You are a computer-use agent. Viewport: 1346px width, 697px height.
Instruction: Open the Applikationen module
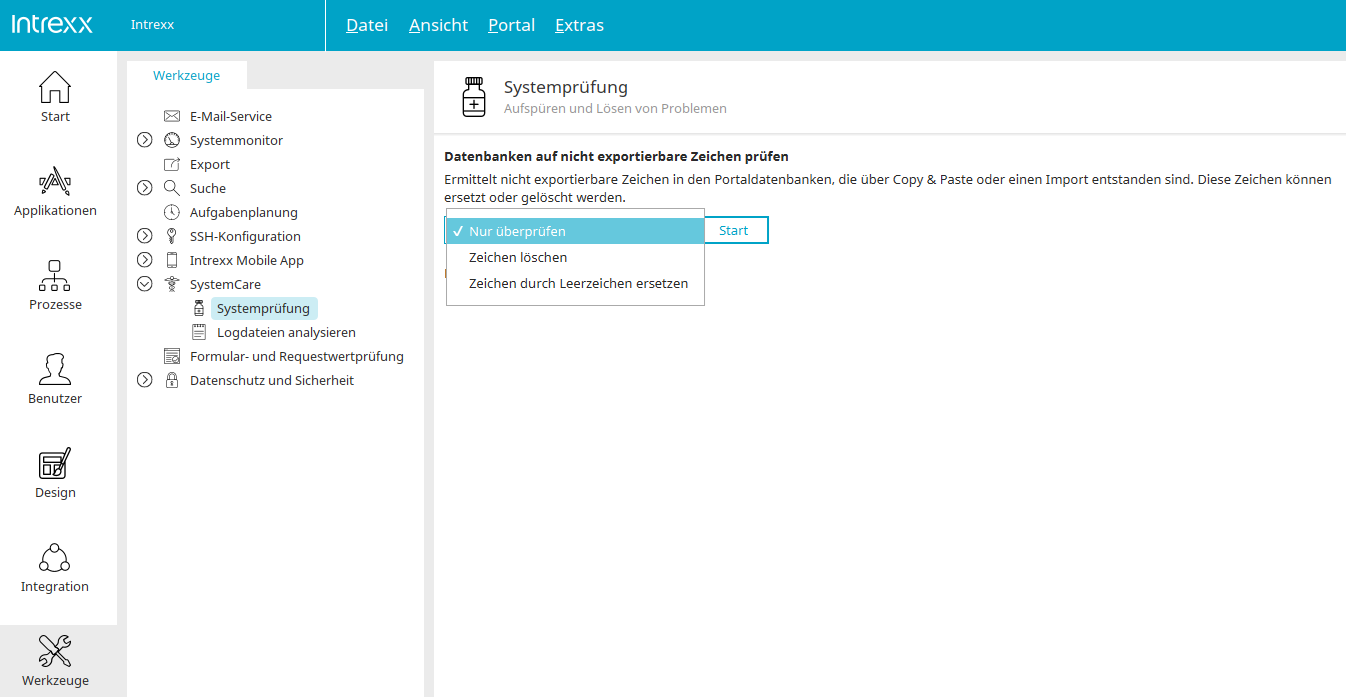pos(55,182)
